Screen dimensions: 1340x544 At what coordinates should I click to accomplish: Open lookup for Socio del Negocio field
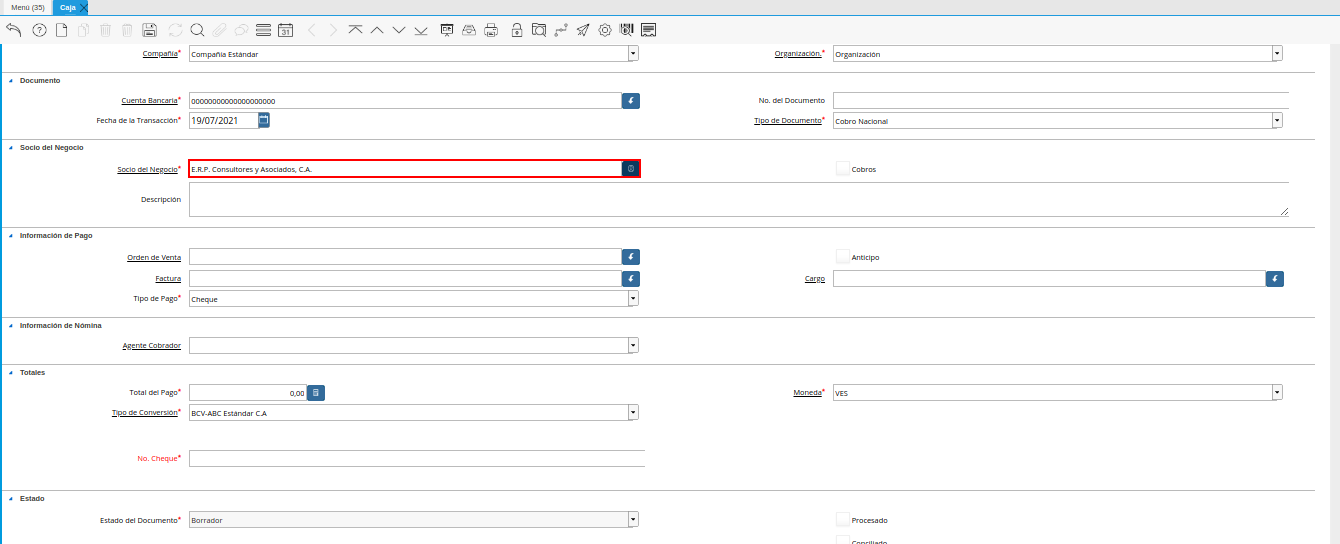pyautogui.click(x=630, y=169)
